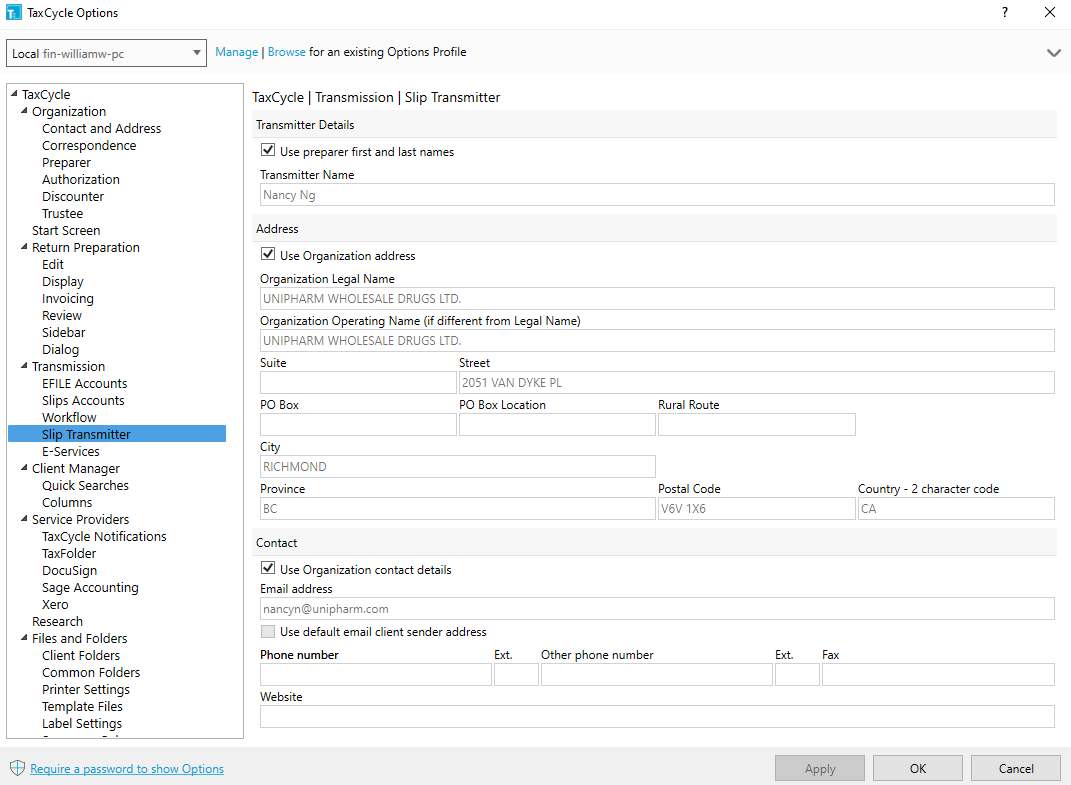This screenshot has height=785, width=1071.
Task: Select the Discounter tree item
Action: 73,197
